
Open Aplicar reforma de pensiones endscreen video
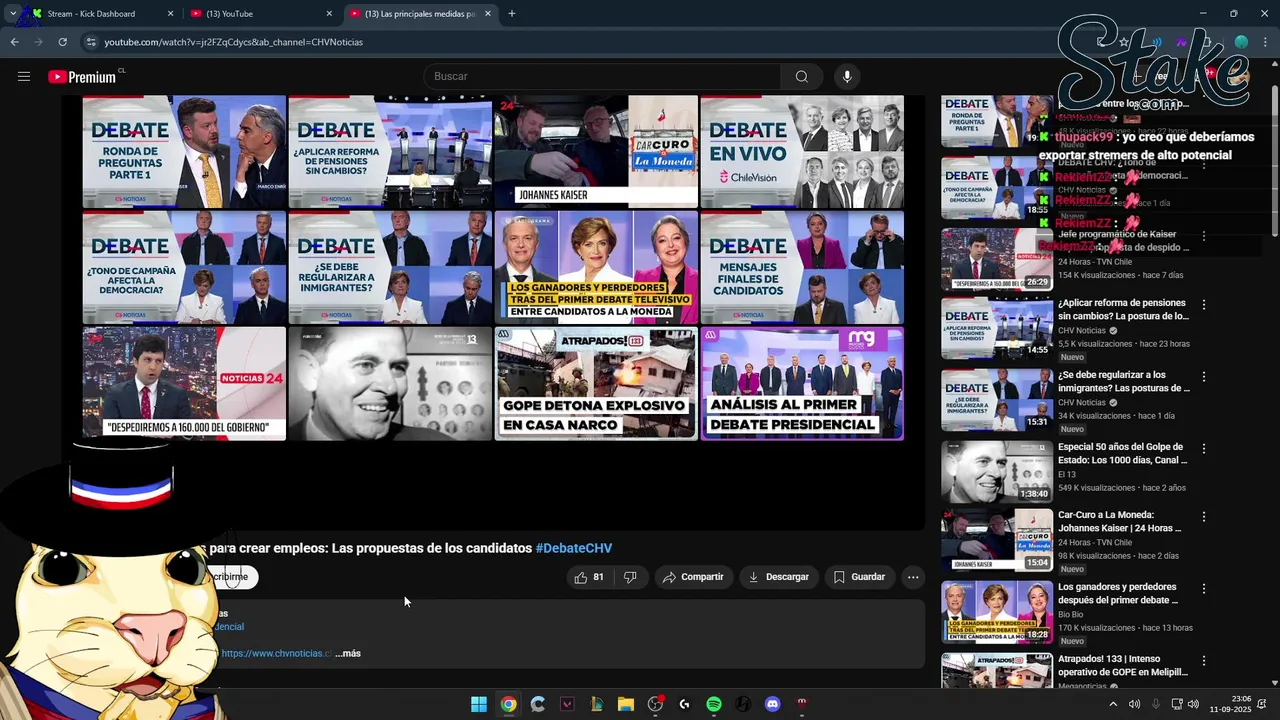click(390, 151)
